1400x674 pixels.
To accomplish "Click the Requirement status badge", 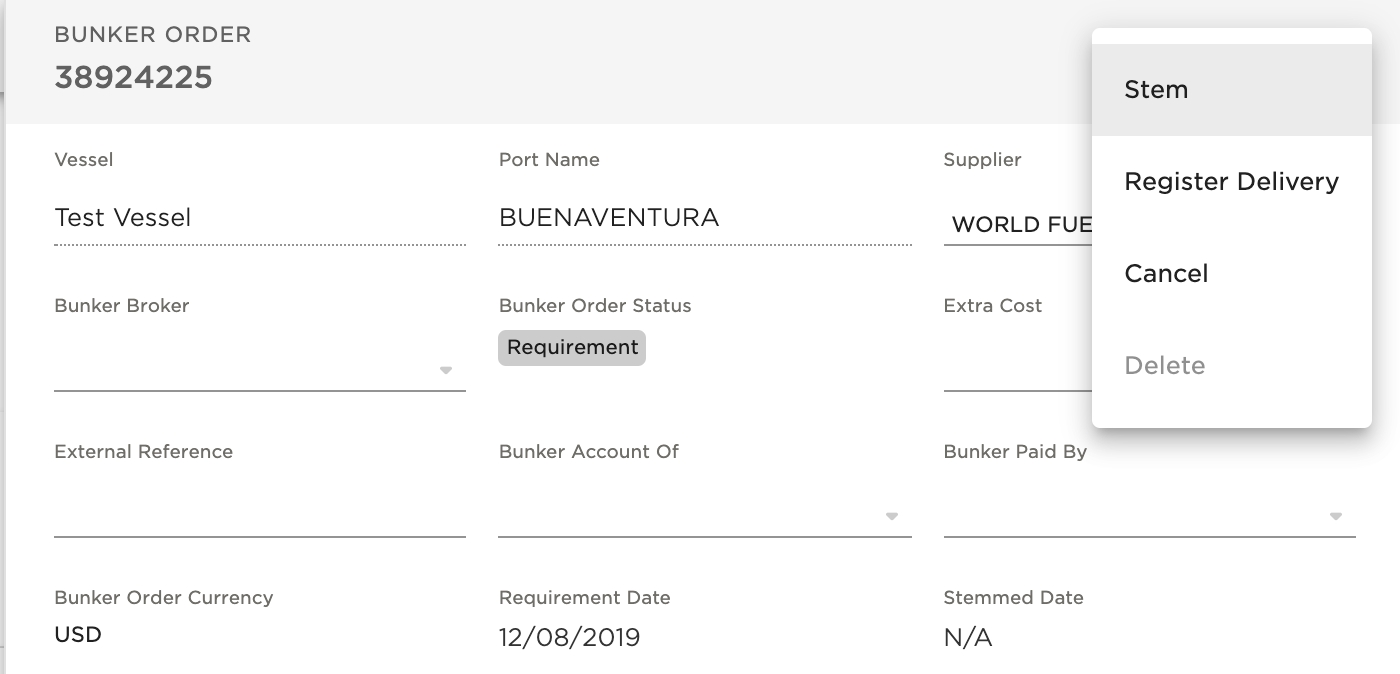I will [572, 348].
